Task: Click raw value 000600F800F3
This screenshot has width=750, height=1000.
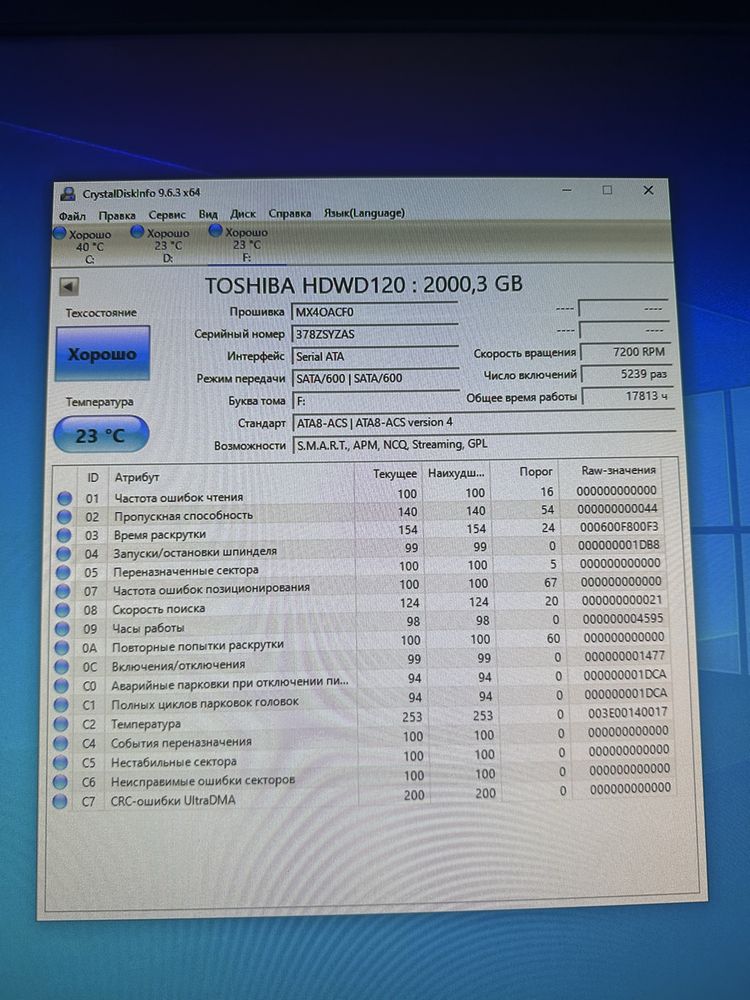Action: tap(619, 527)
